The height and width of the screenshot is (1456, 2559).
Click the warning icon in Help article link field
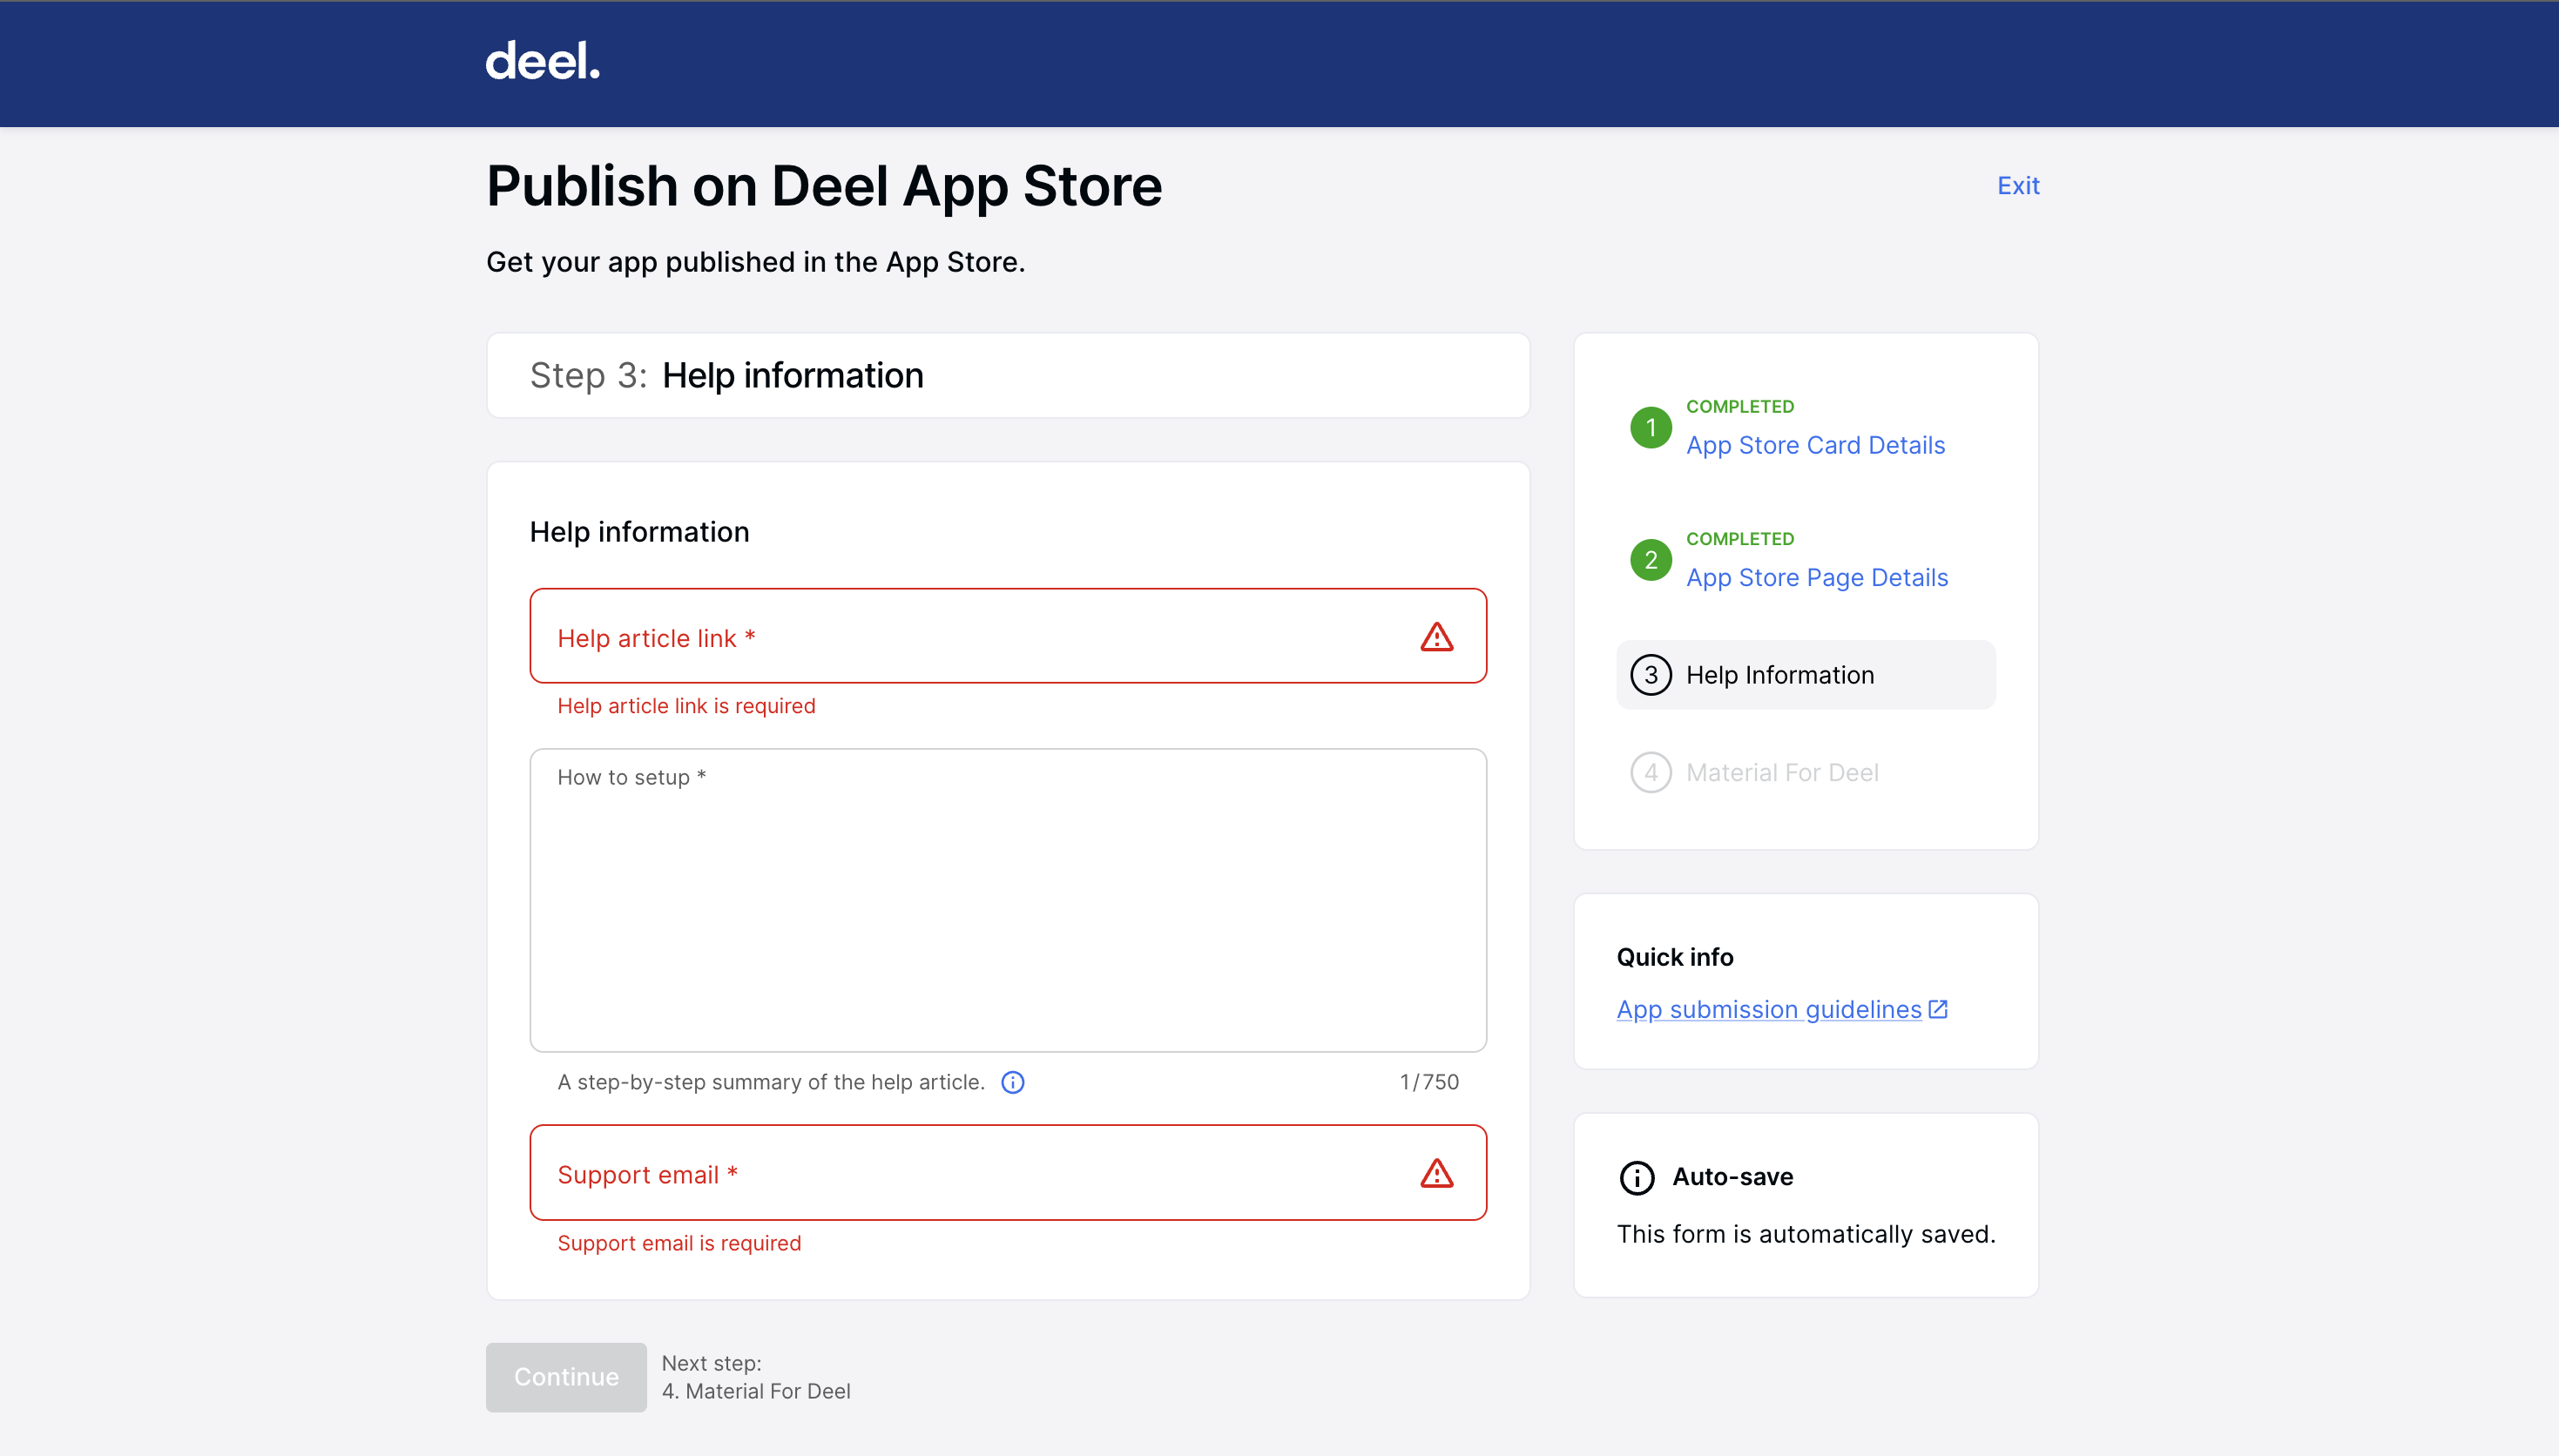point(1436,637)
